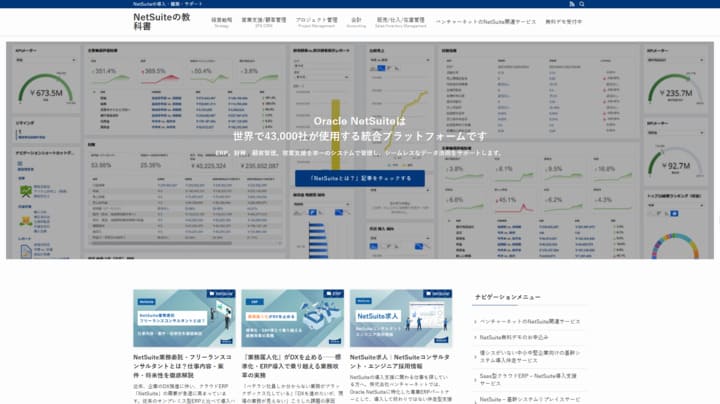720x404 pixels.
Task: Click the ナビゲーションメニュー sidebar heading
Action: click(x=507, y=297)
